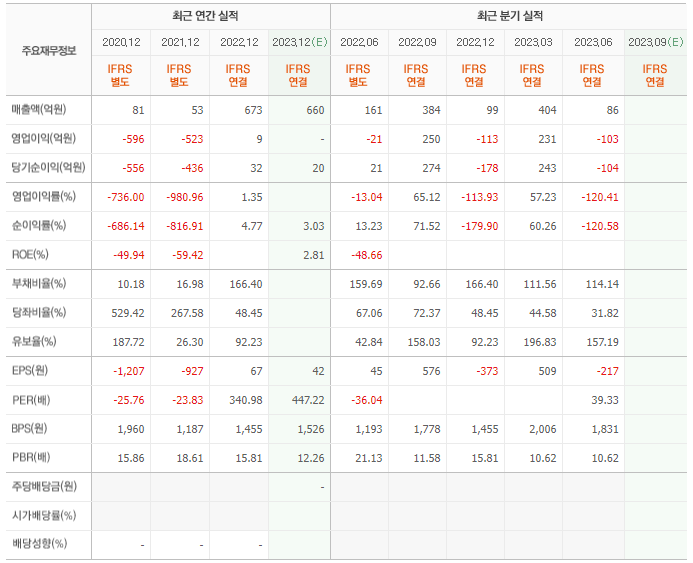This screenshot has width=693, height=563.
Task: Click the PER(배) row label
Action: (31, 400)
